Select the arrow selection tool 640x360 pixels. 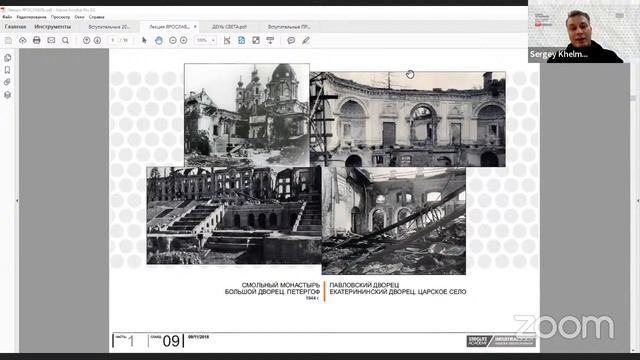[x=144, y=40]
